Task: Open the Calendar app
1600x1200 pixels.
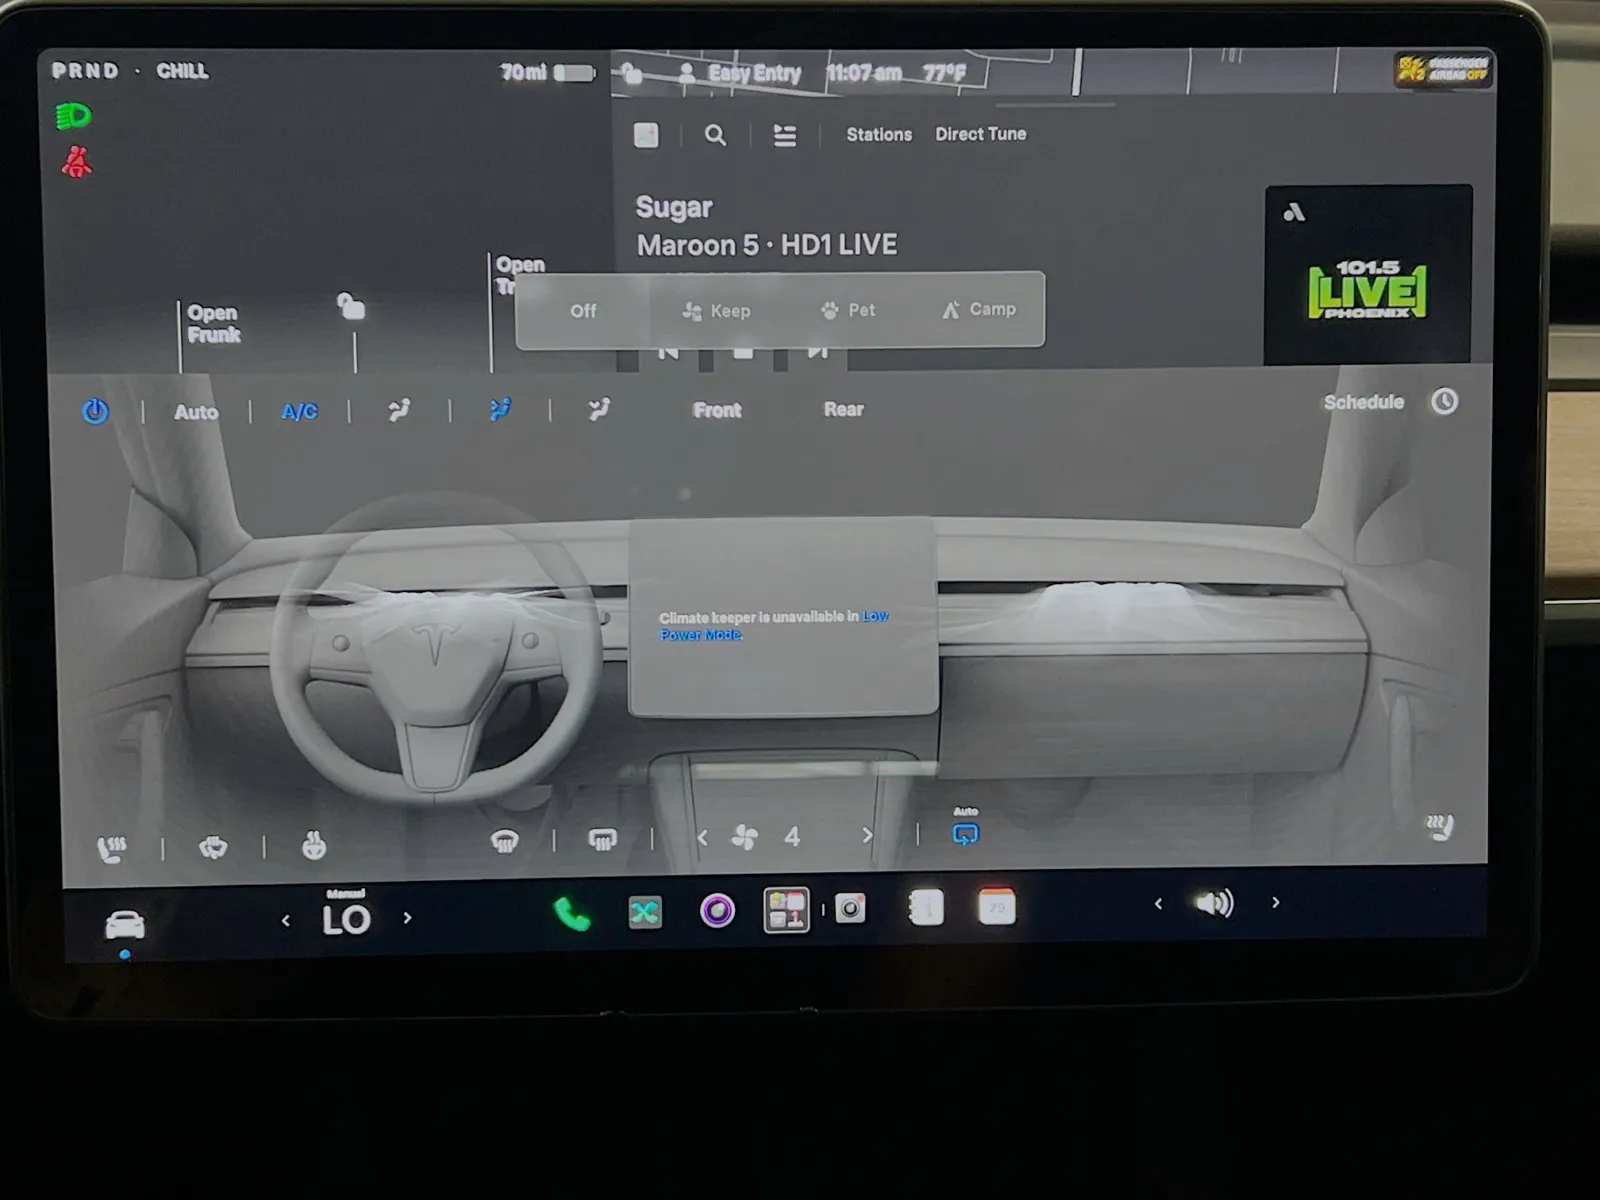Action: (x=996, y=906)
